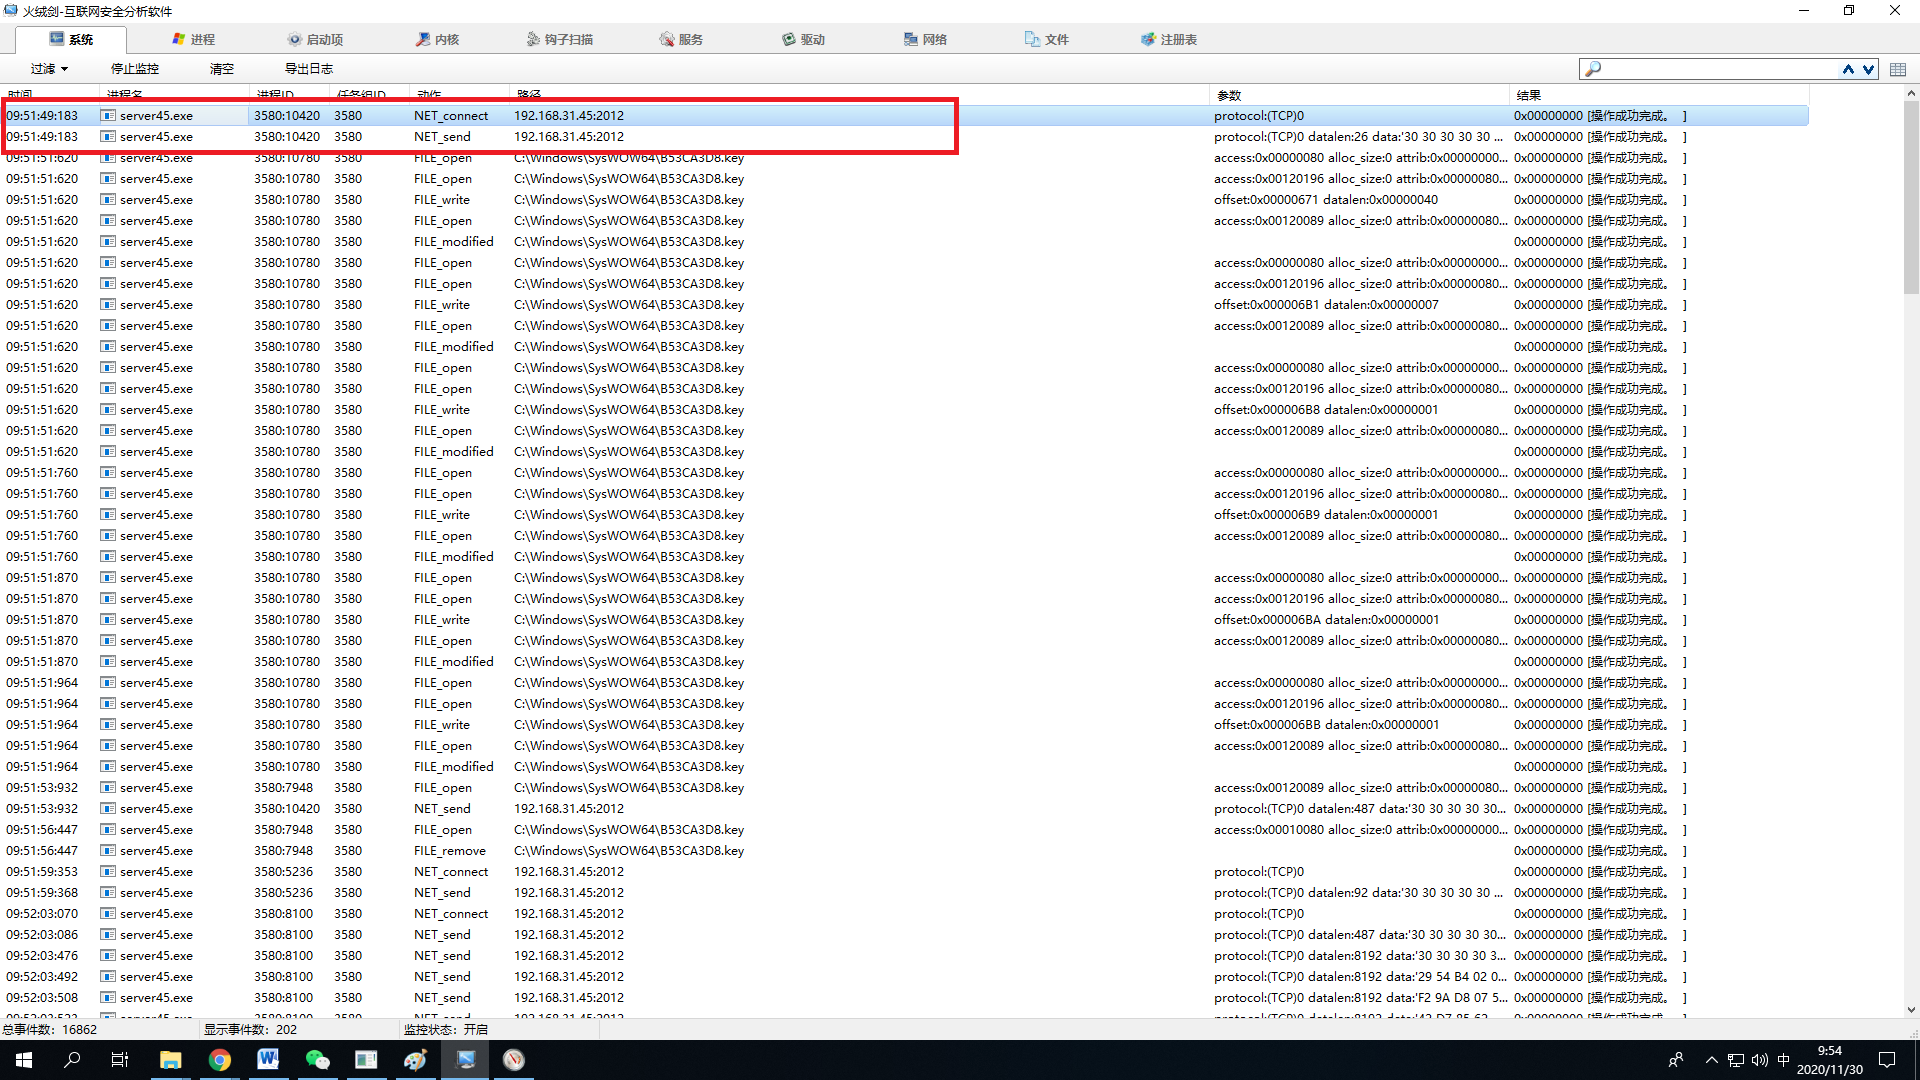This screenshot has width=1920, height=1080.
Task: Open the 文件 file tab
Action: pyautogui.click(x=1047, y=39)
